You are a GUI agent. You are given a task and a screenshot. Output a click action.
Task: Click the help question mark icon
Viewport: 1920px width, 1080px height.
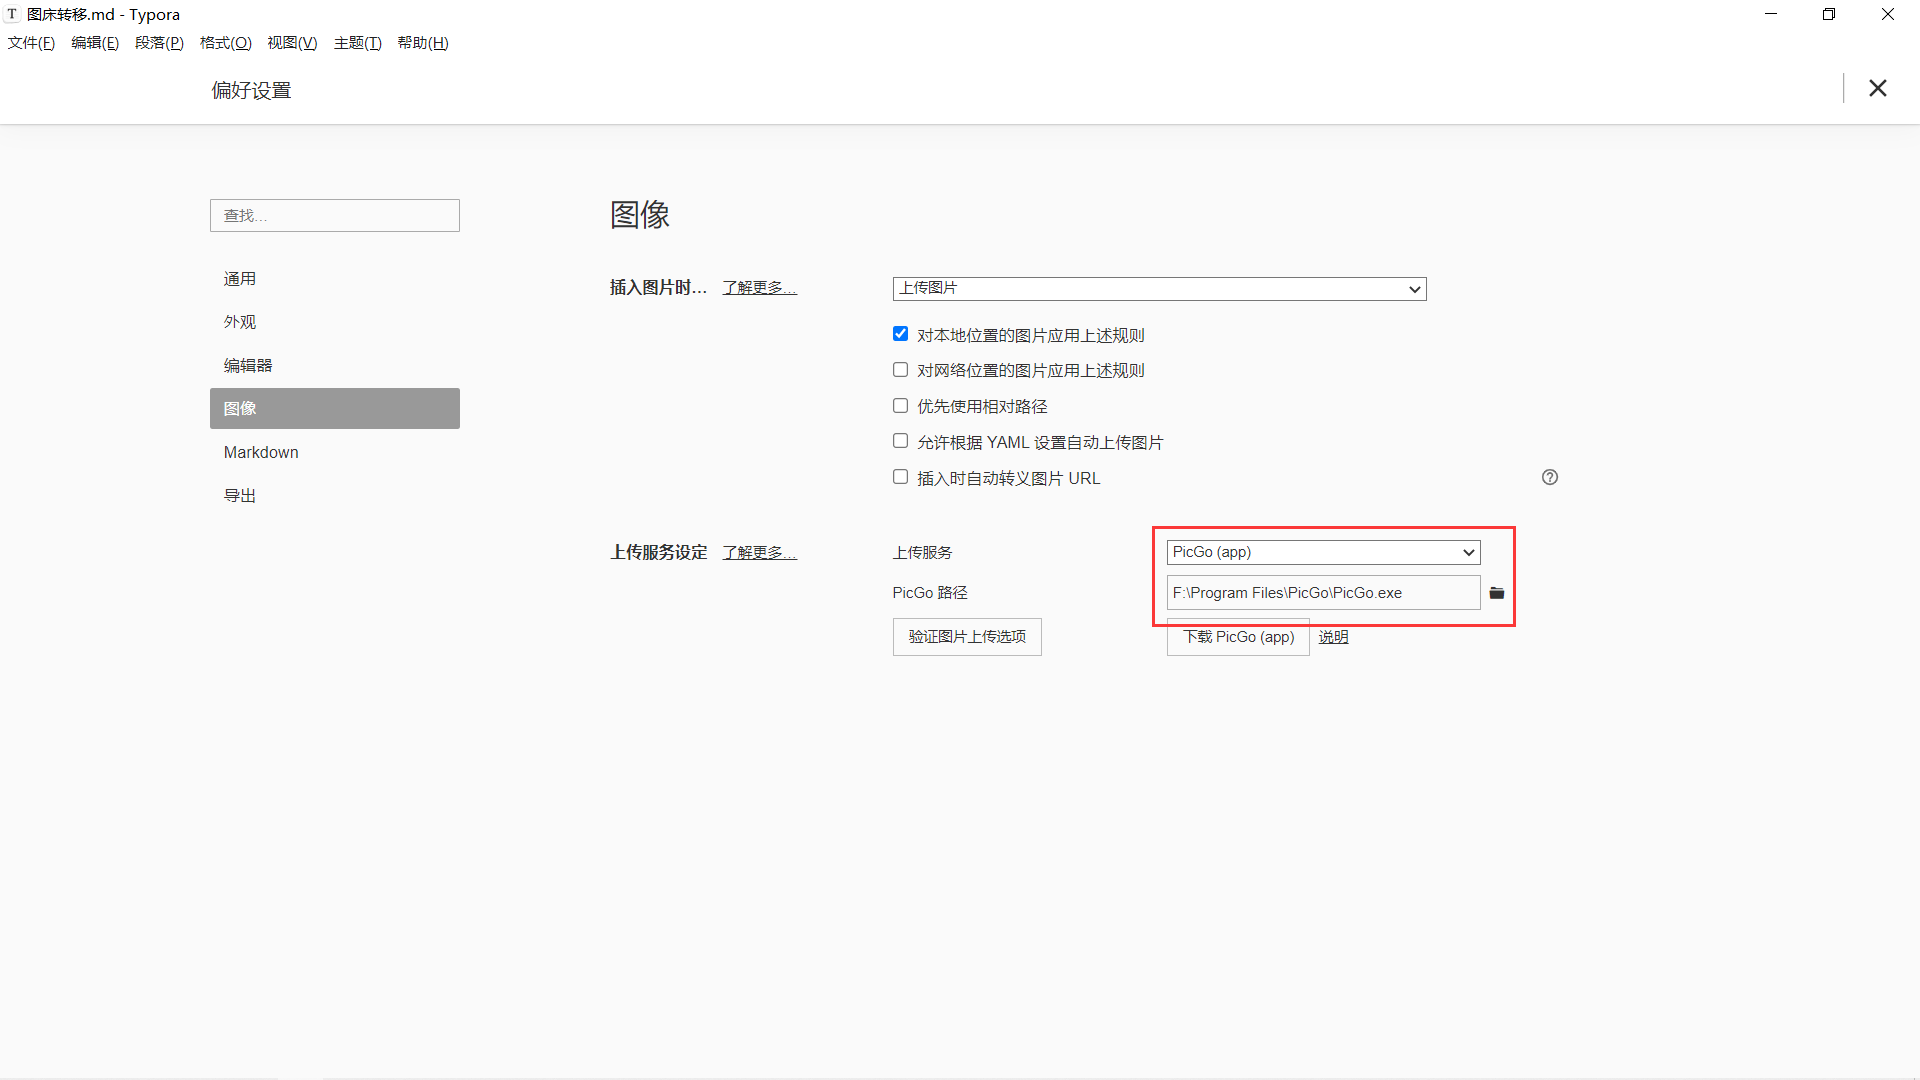1550,477
